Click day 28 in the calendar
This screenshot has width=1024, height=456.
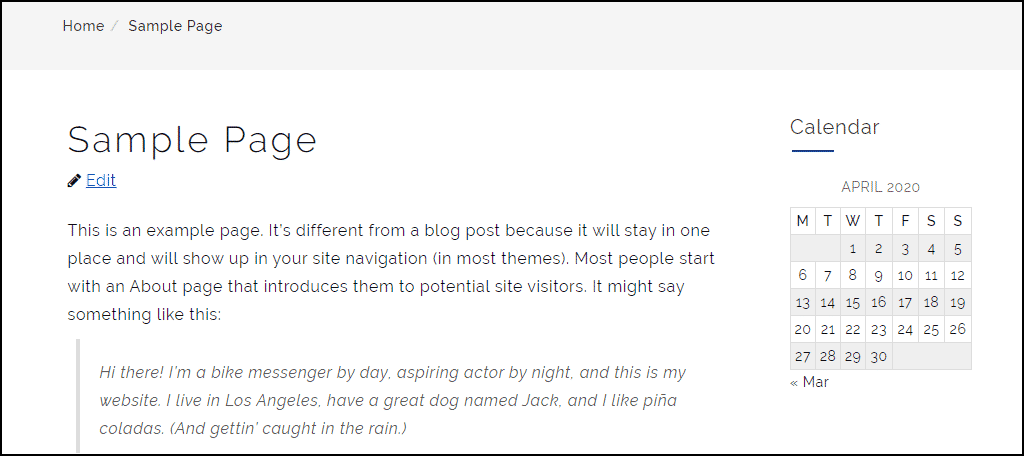tap(828, 357)
